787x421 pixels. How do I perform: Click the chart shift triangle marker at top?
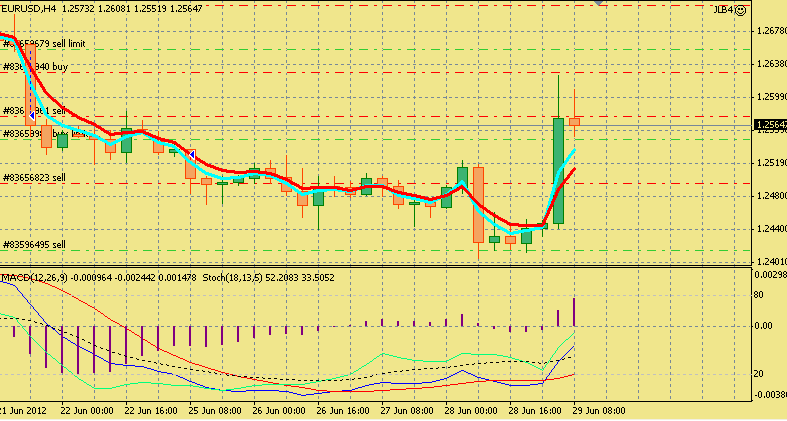[x=598, y=4]
